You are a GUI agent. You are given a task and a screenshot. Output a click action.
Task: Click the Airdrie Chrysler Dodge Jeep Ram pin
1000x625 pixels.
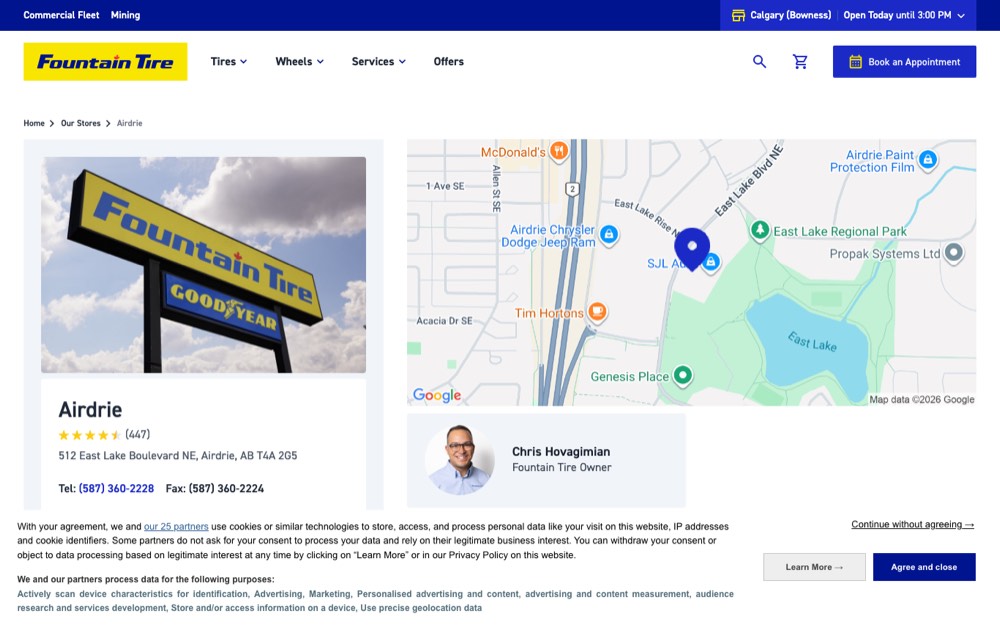[609, 235]
